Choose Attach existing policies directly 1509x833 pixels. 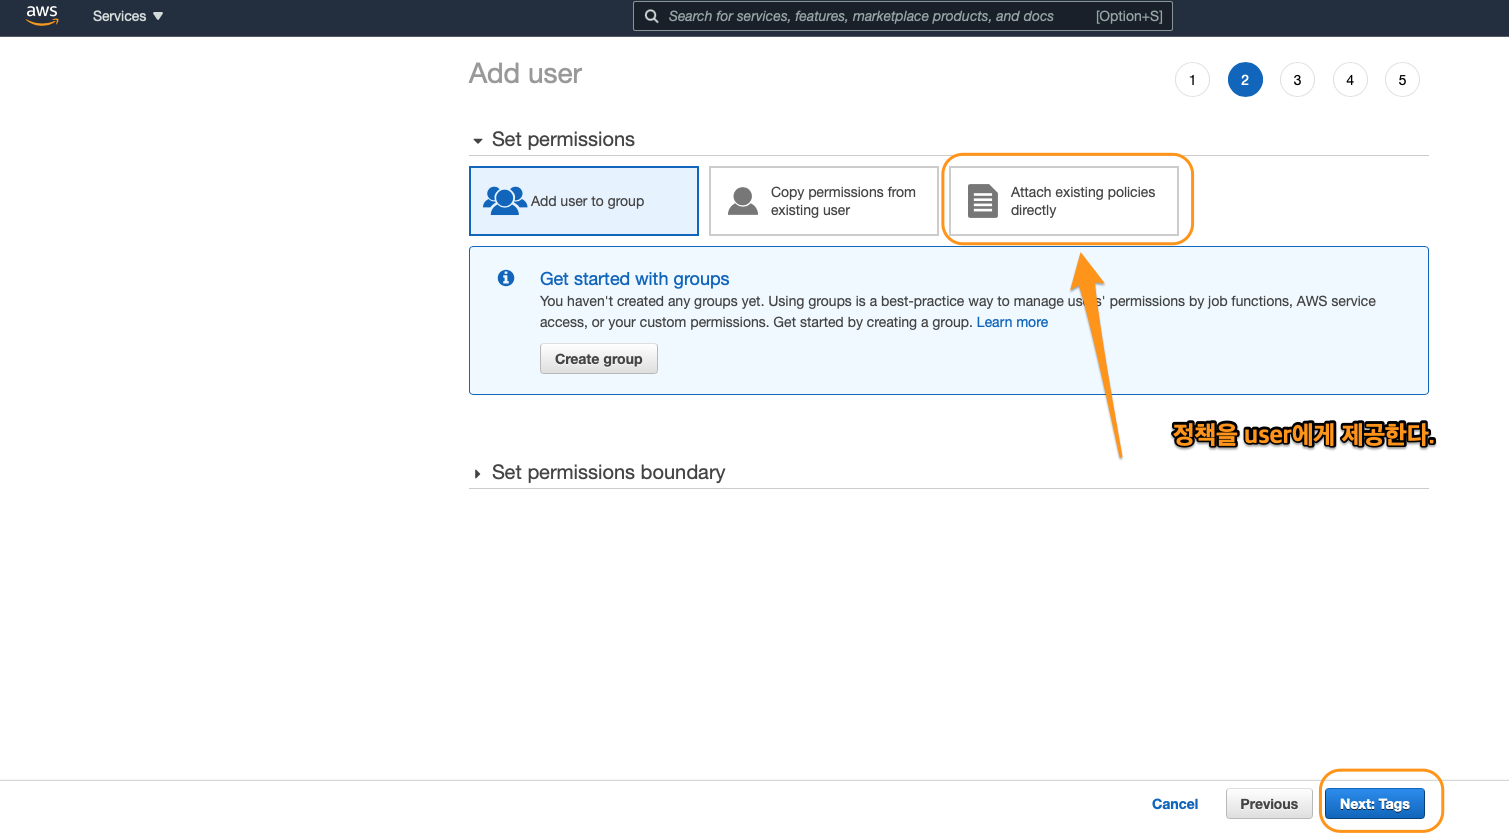click(1082, 201)
